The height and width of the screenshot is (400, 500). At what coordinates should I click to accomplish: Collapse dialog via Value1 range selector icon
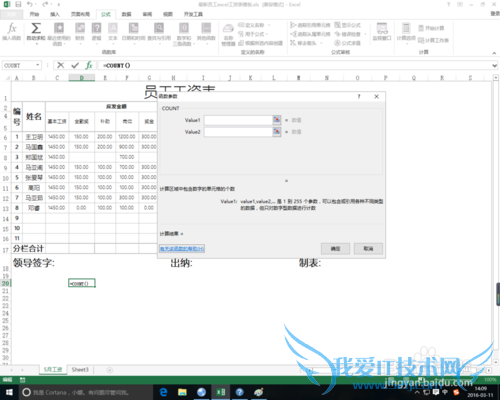tap(277, 120)
